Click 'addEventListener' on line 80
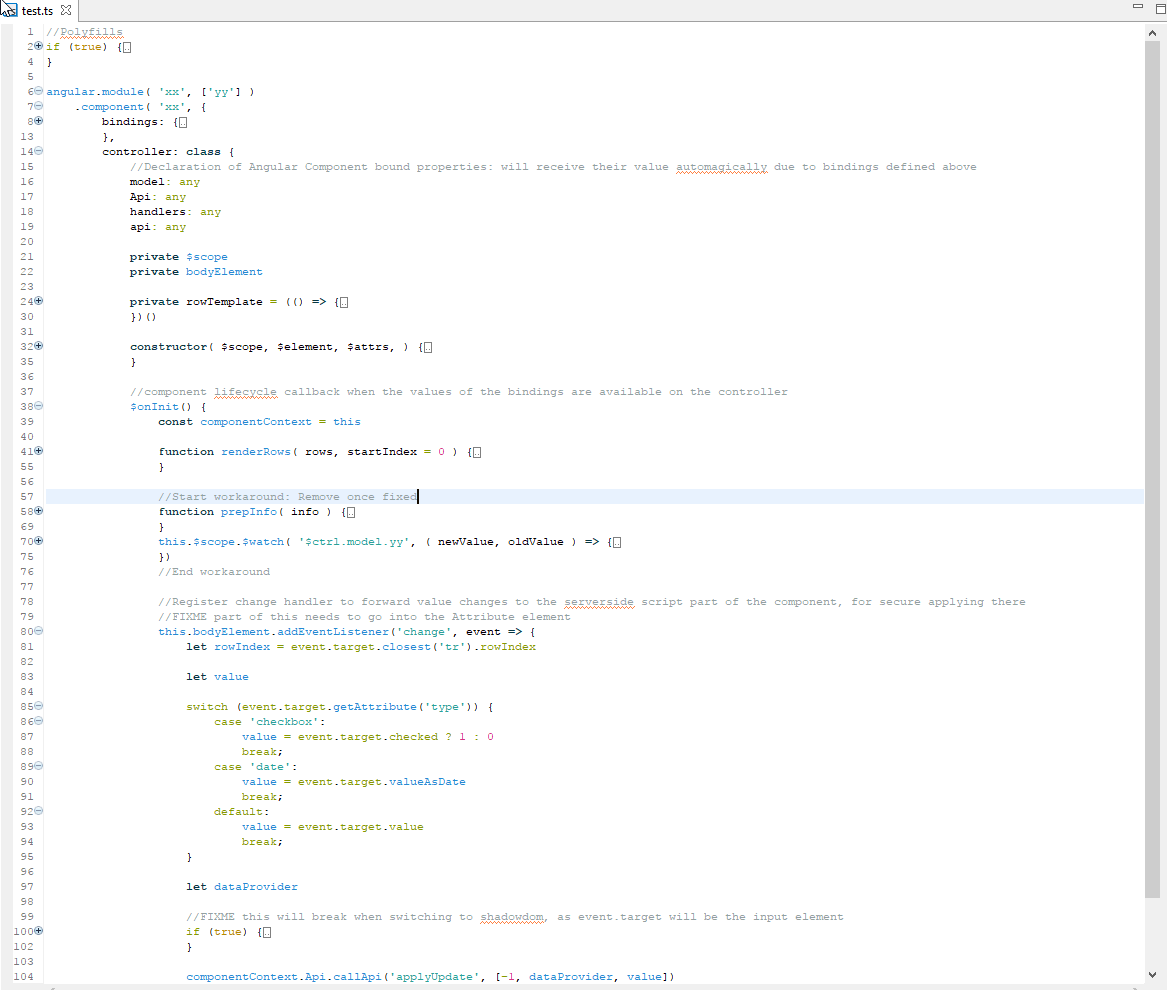1167x990 pixels. (333, 631)
